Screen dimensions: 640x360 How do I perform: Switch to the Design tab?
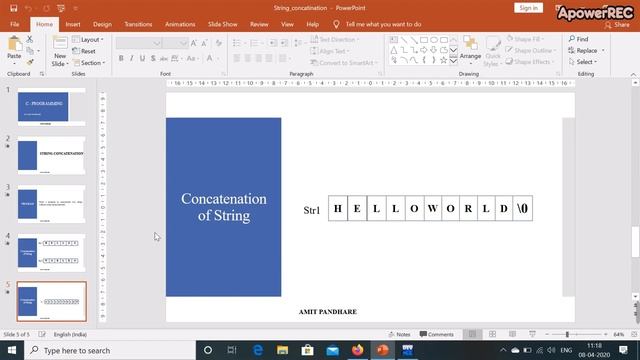(102, 24)
